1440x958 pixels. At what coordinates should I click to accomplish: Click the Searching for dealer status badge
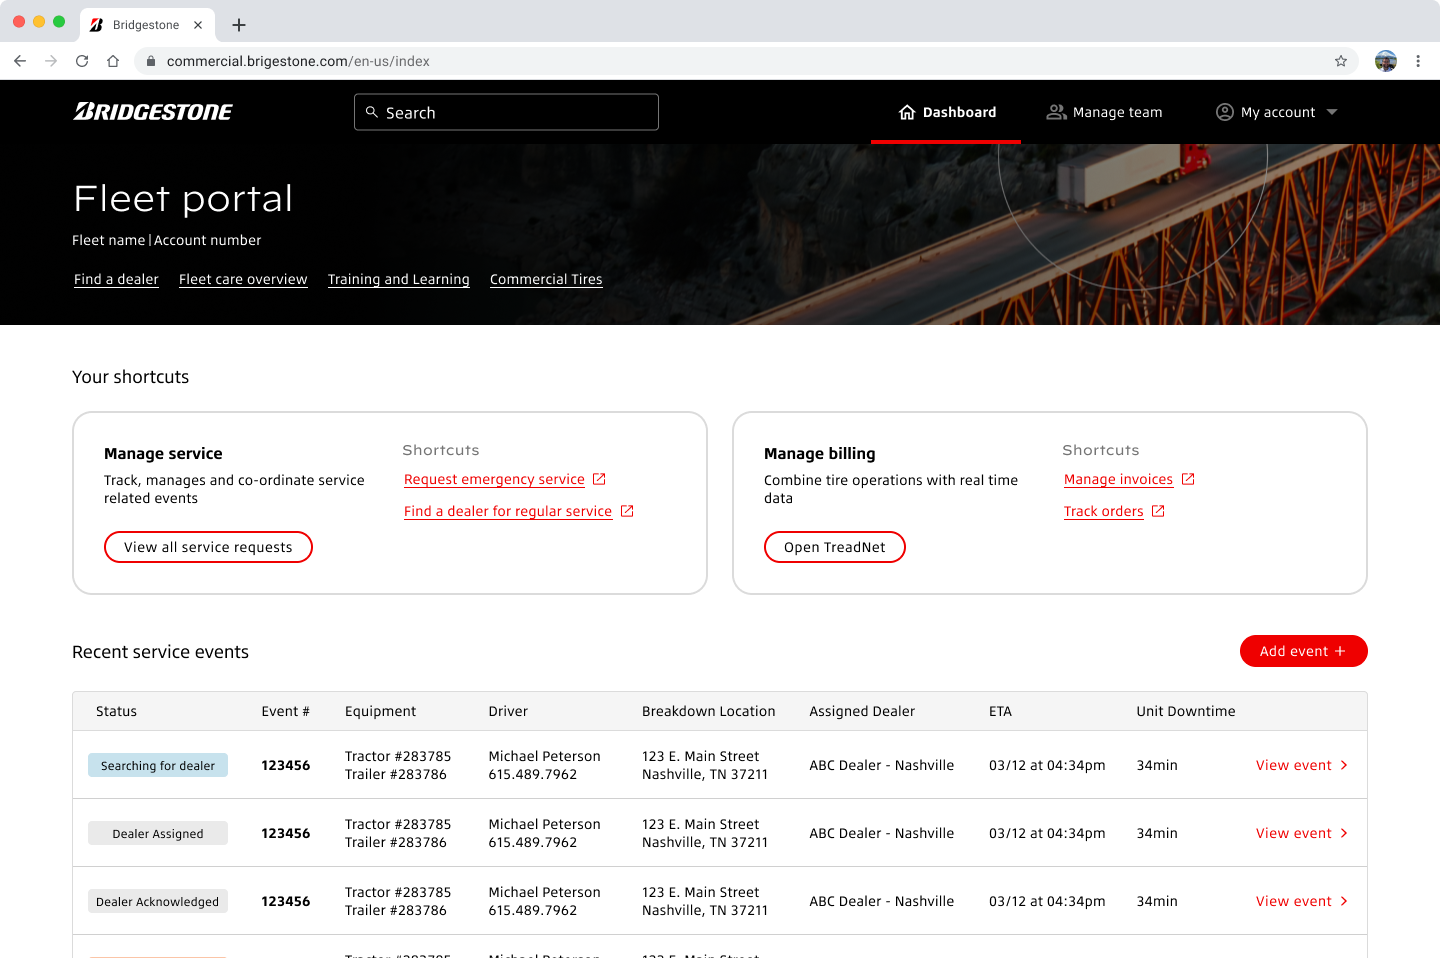[x=158, y=765]
